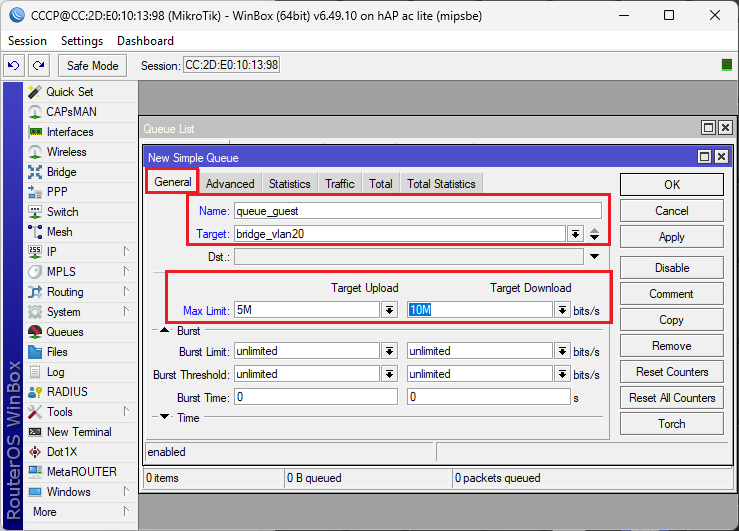Click the Apply button
This screenshot has height=531, width=739.
[672, 237]
